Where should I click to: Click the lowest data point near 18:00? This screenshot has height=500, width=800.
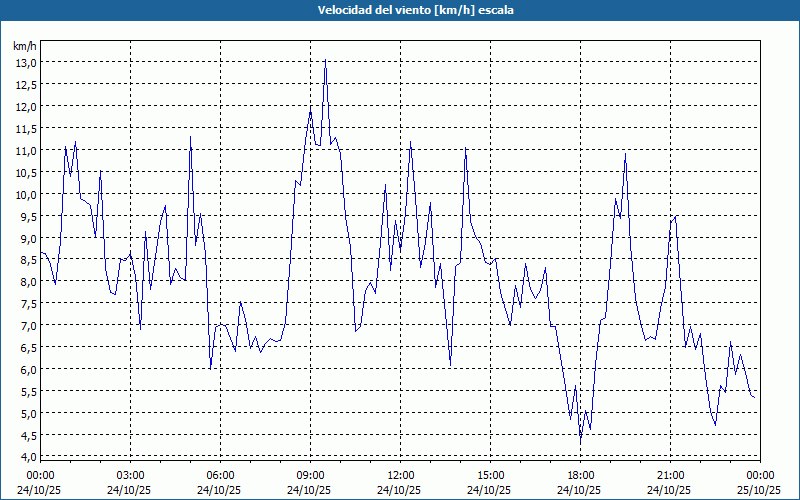click(x=580, y=441)
